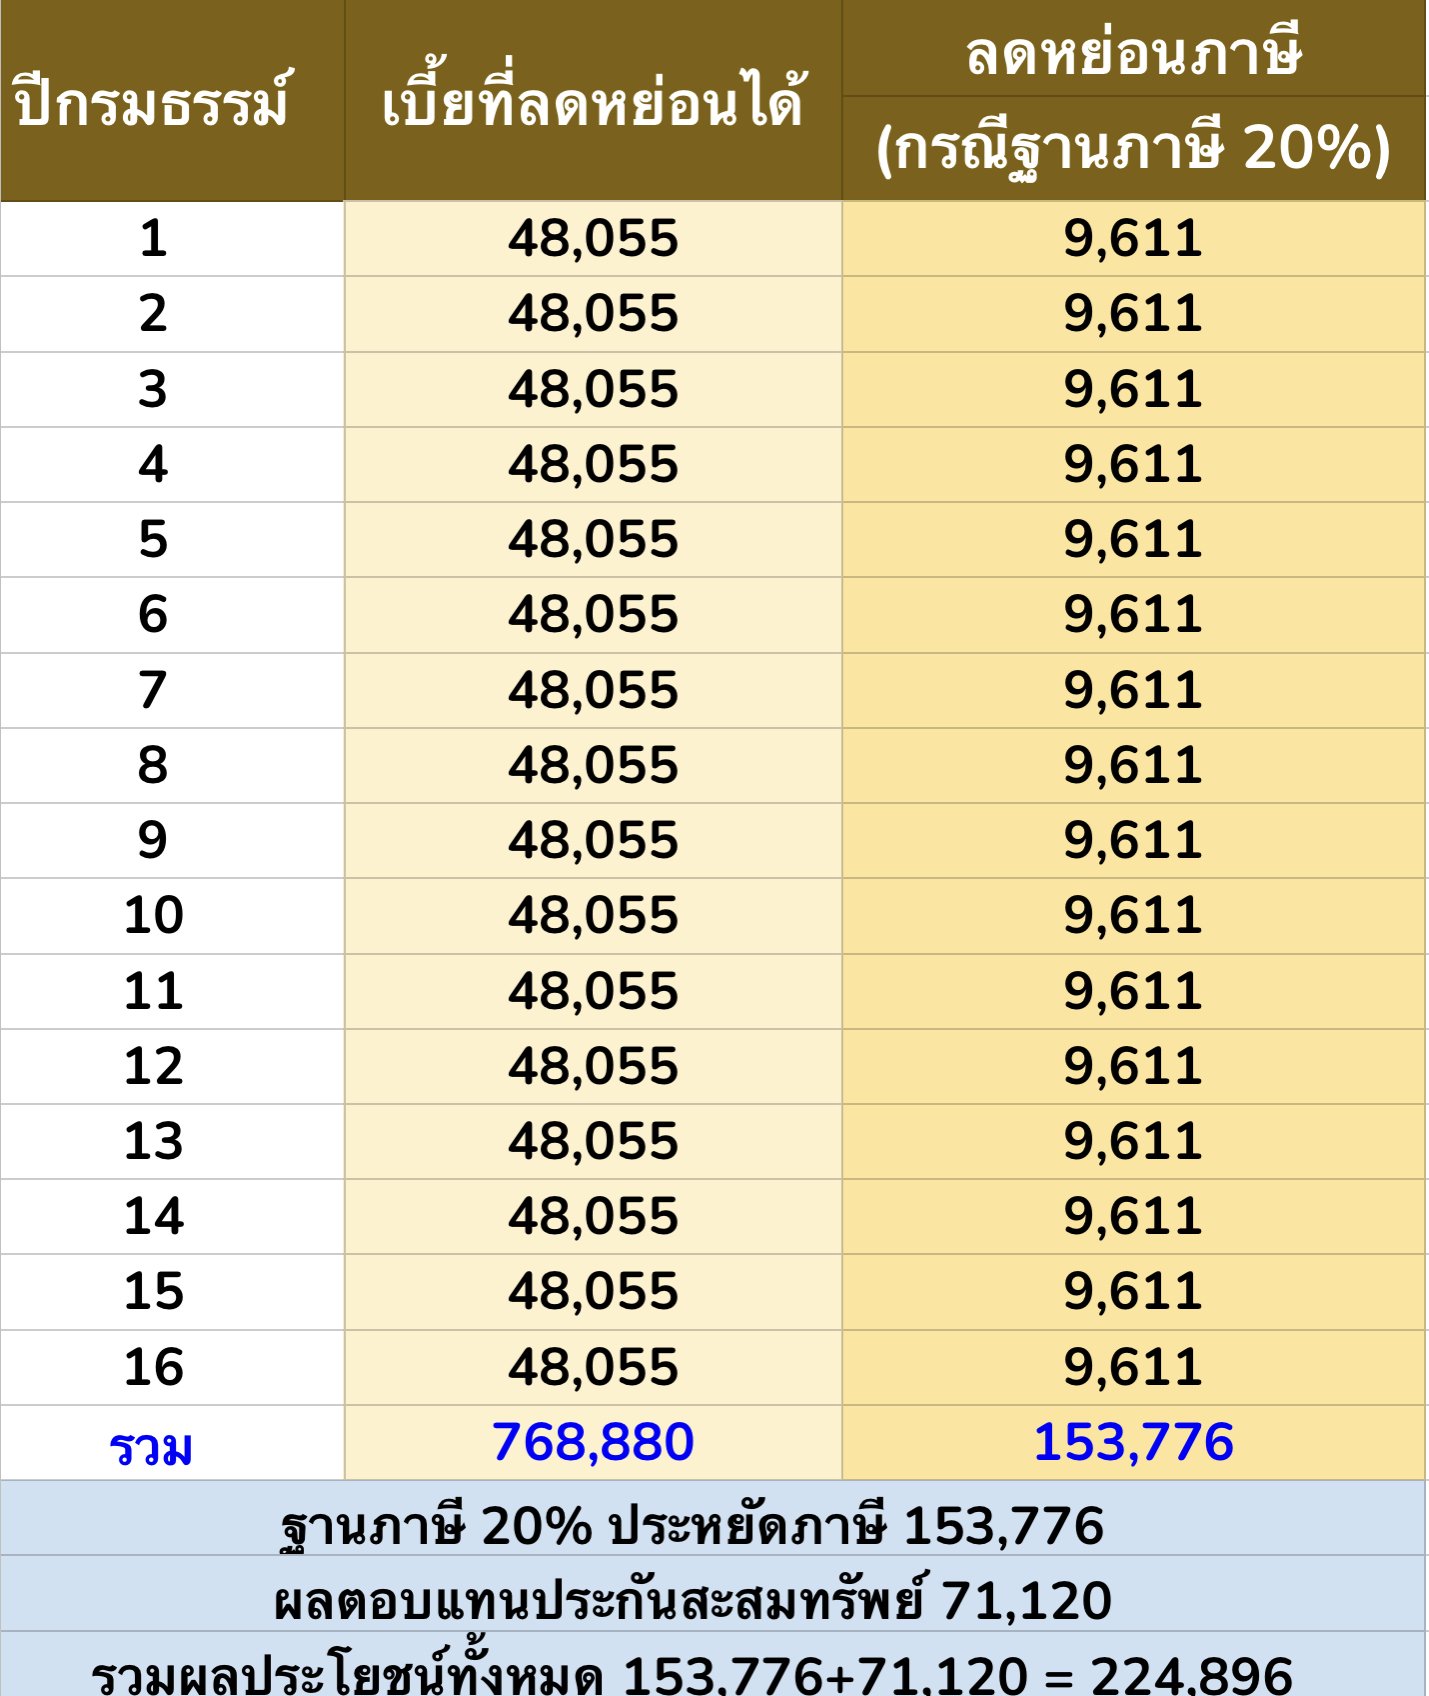Click the blue รวม total label
1429x1696 pixels.
pyautogui.click(x=151, y=1446)
